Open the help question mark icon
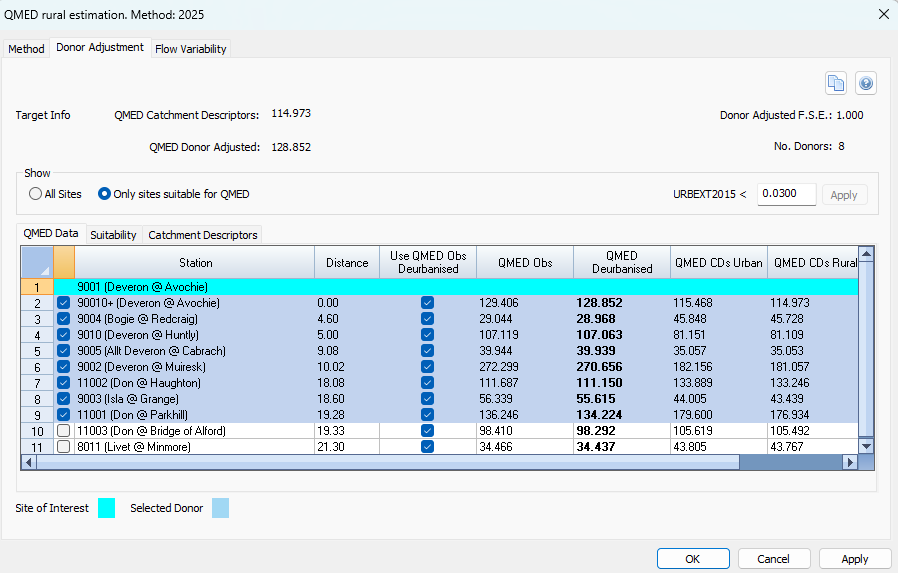The width and height of the screenshot is (898, 573). pos(866,84)
